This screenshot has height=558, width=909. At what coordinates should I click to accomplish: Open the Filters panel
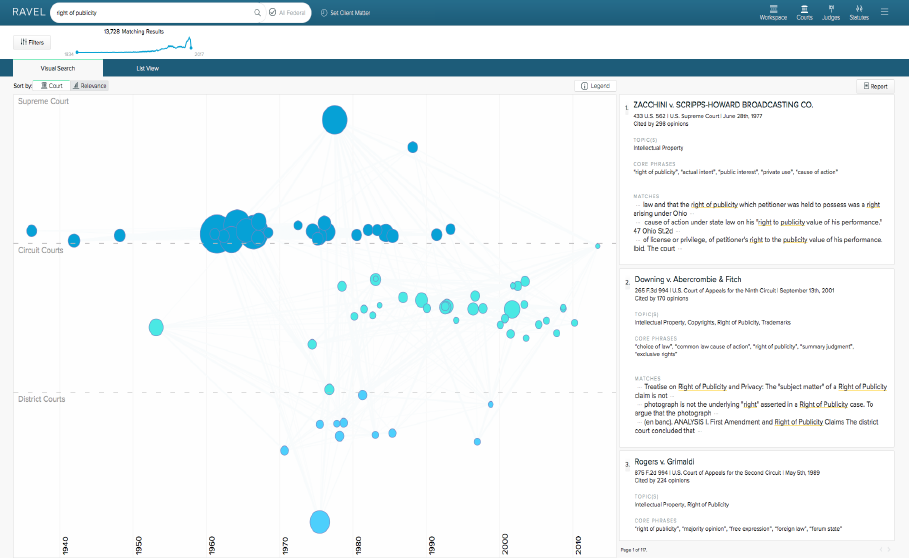(x=32, y=42)
